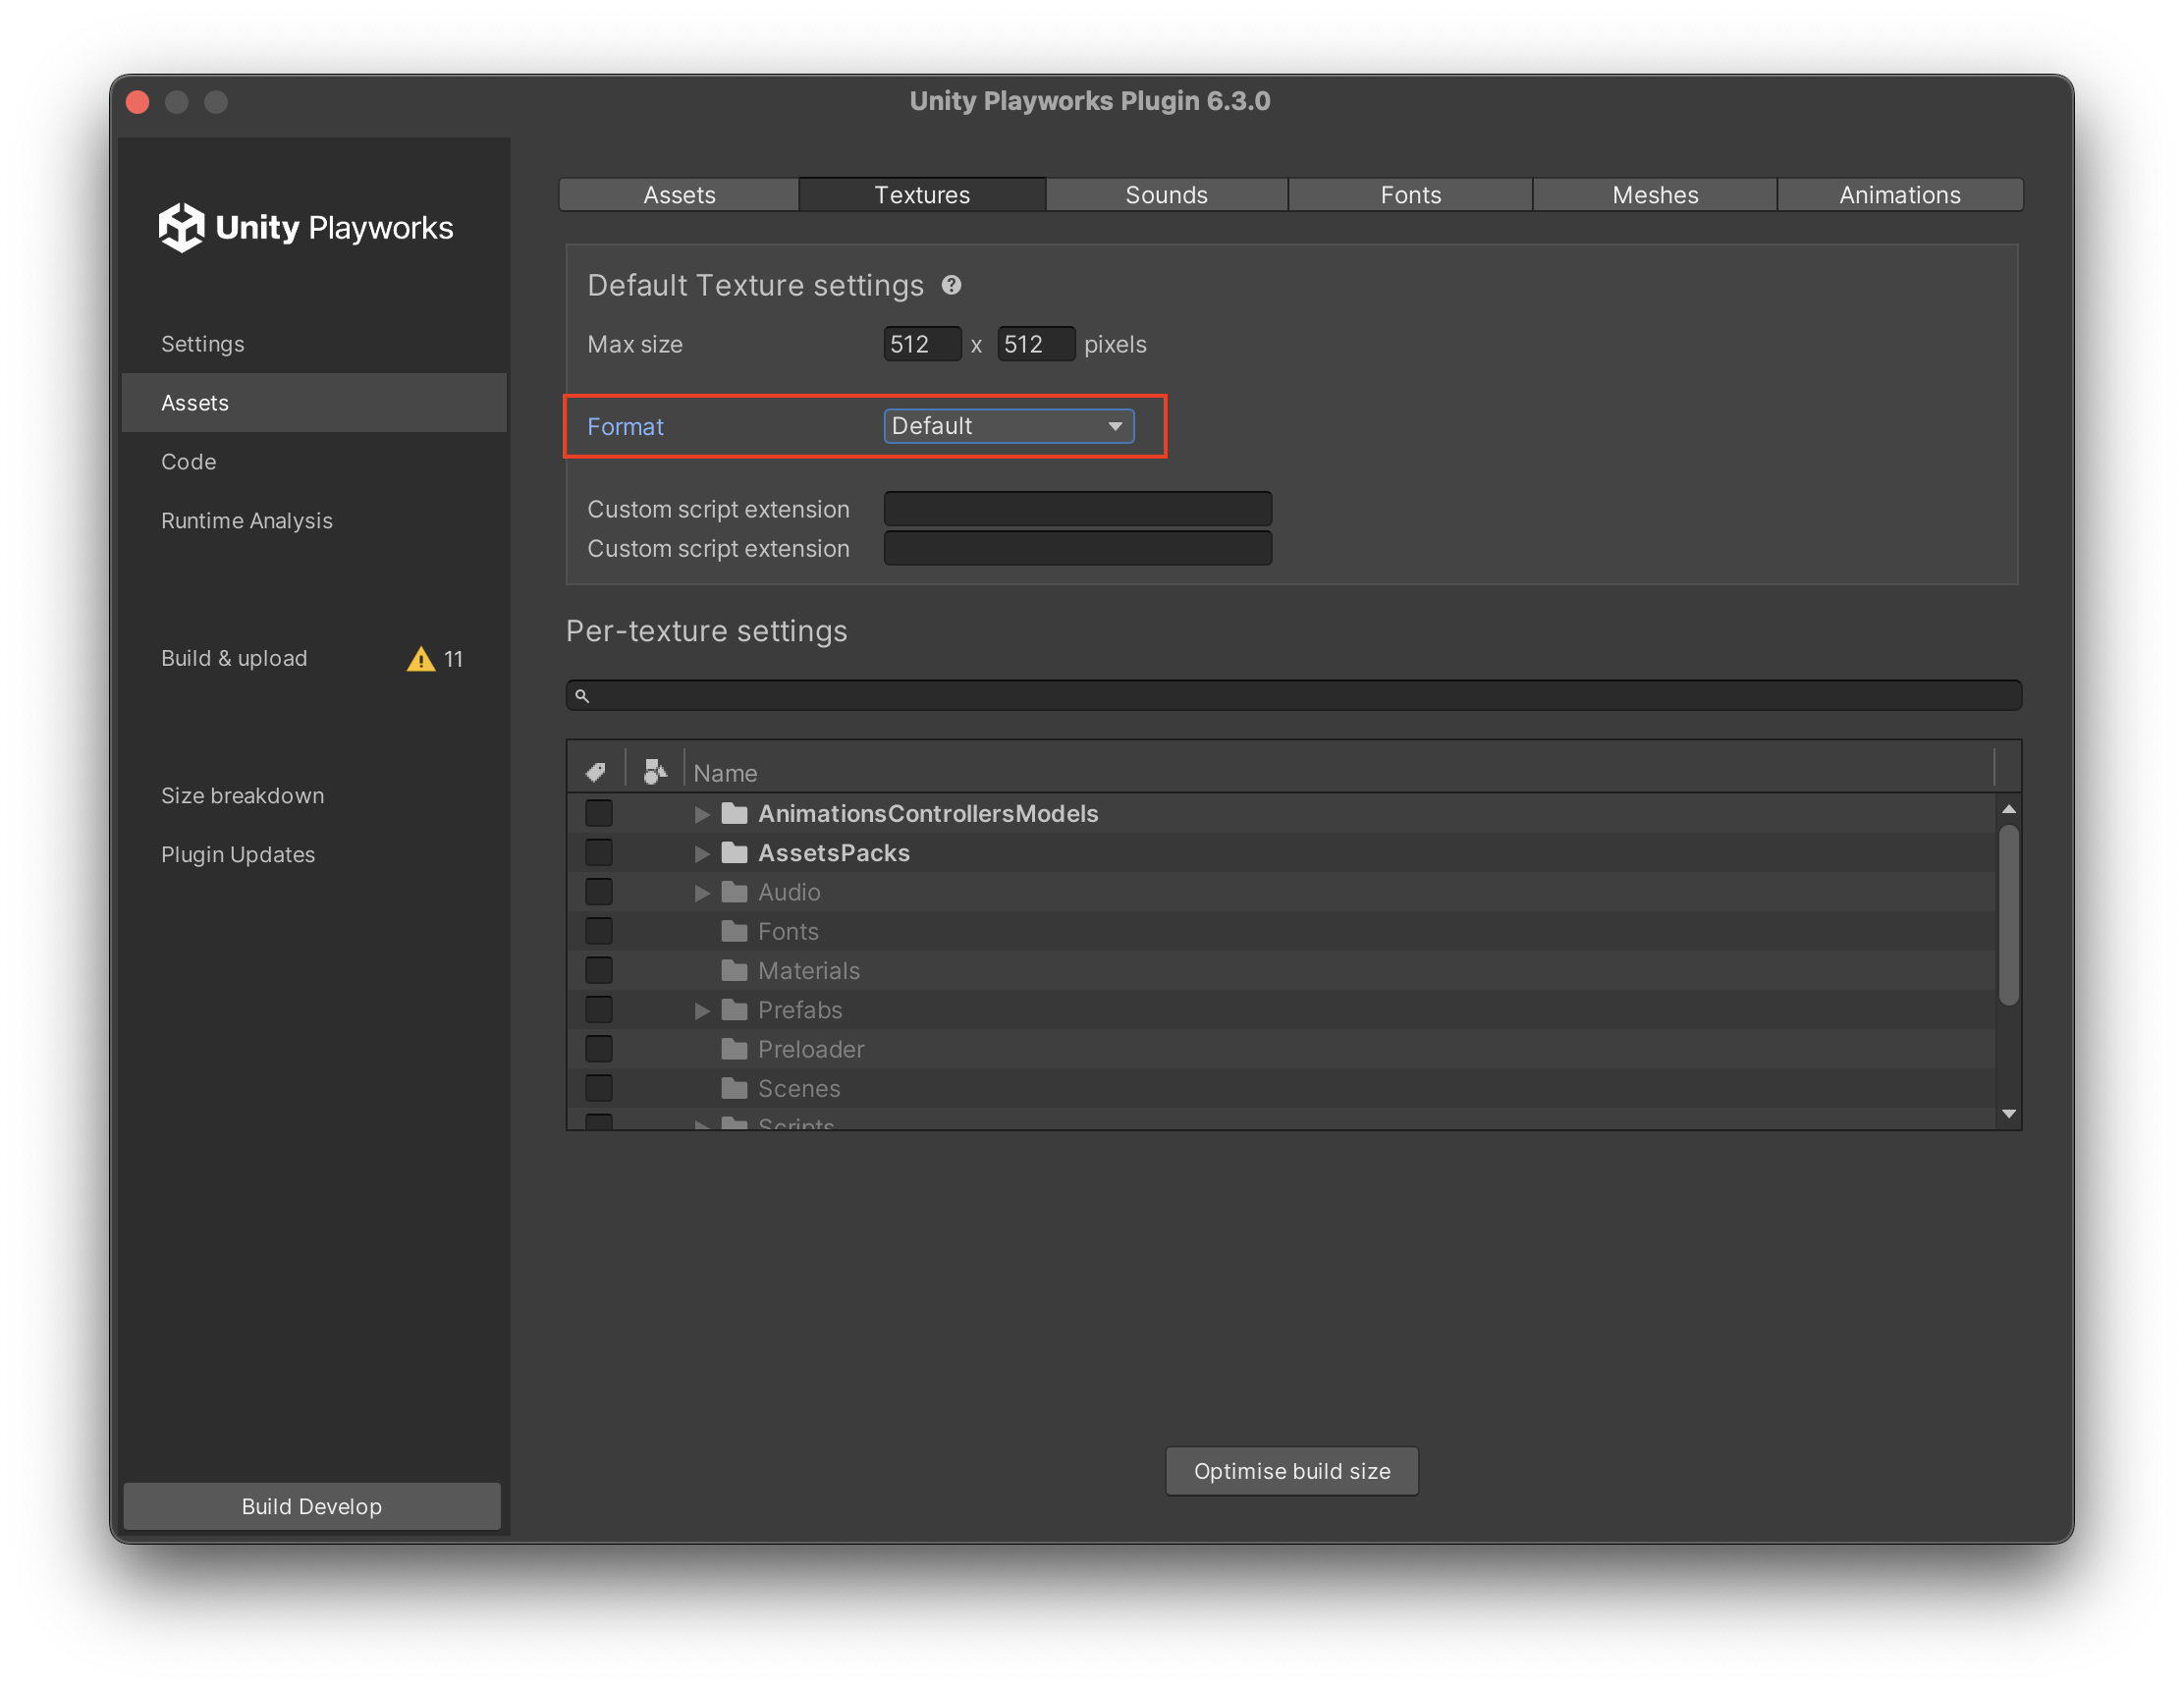Tick checkbox for Fonts folder row

tap(599, 931)
